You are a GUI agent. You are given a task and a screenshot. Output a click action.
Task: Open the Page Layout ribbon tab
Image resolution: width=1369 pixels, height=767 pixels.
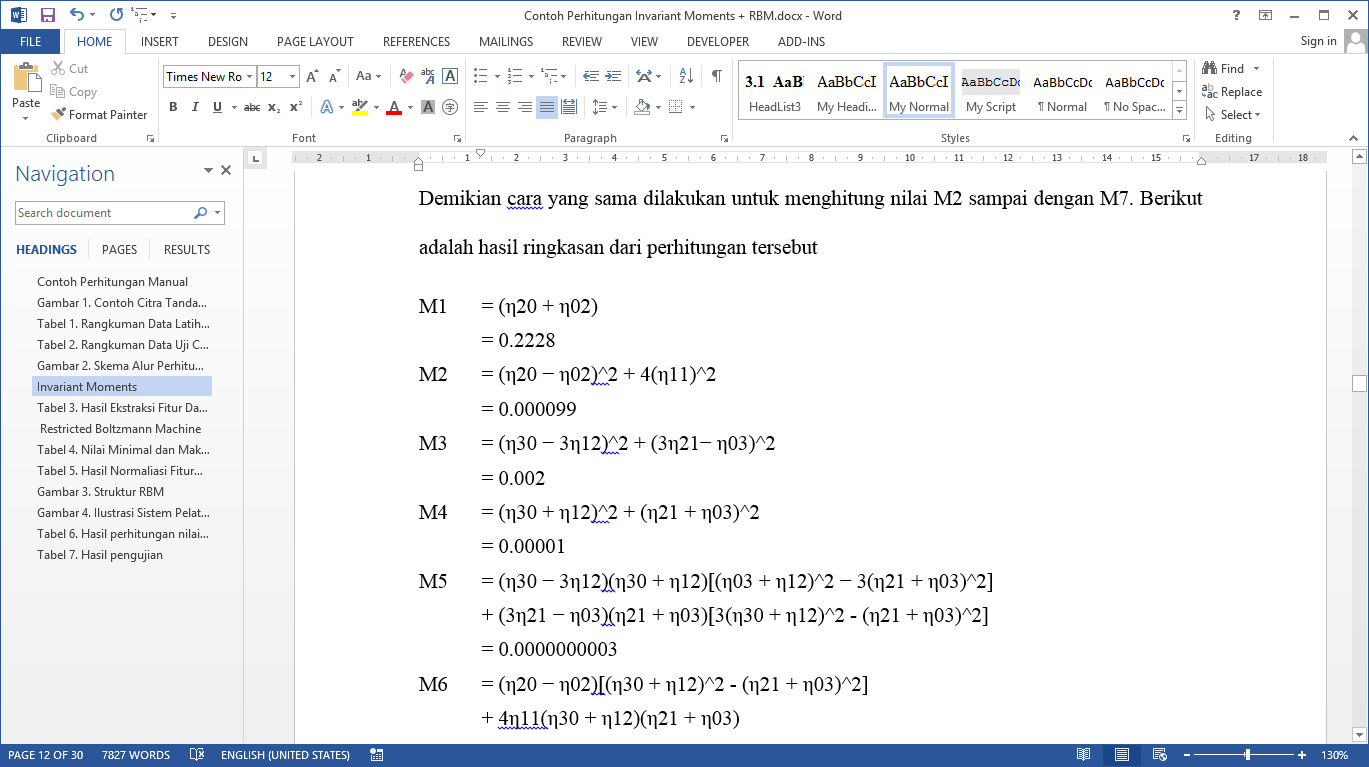tap(315, 42)
